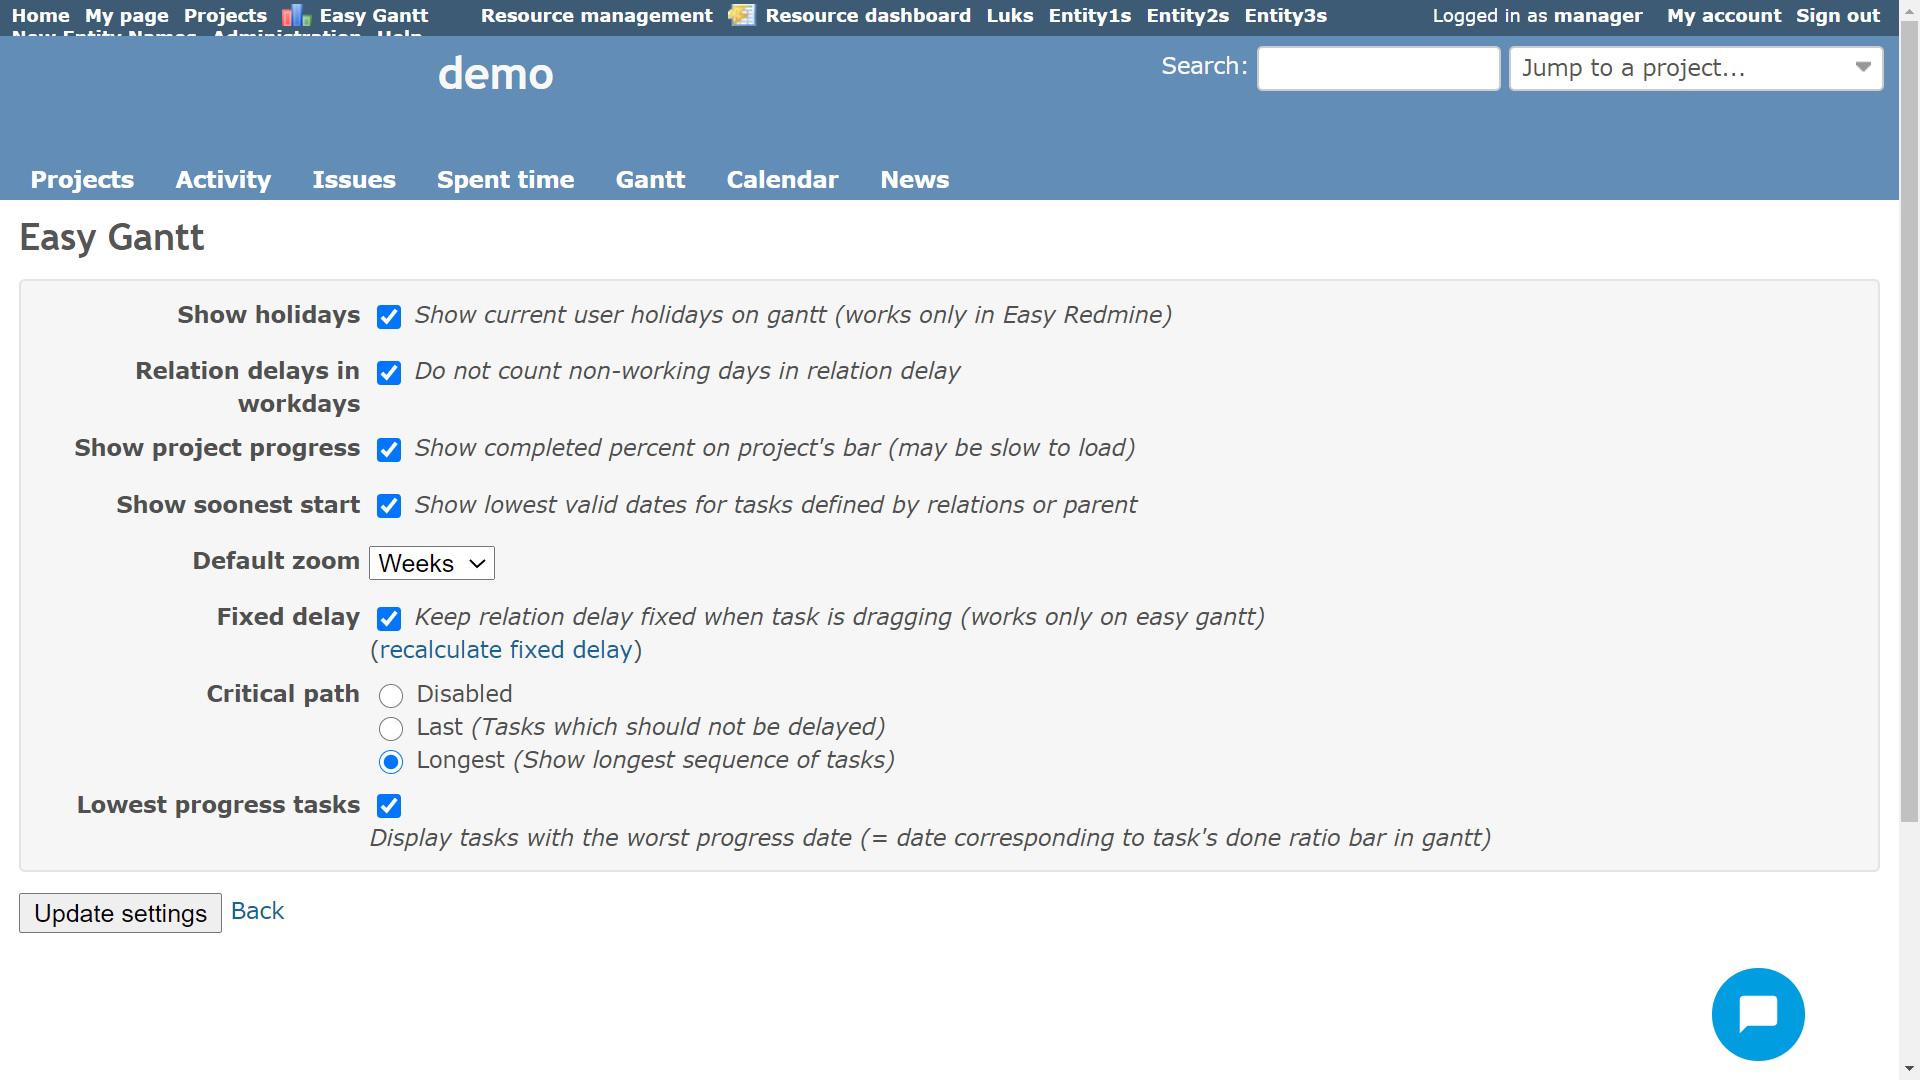Uncheck the Lowest progress tasks checkbox
Screen dimensions: 1920x1080
point(389,806)
